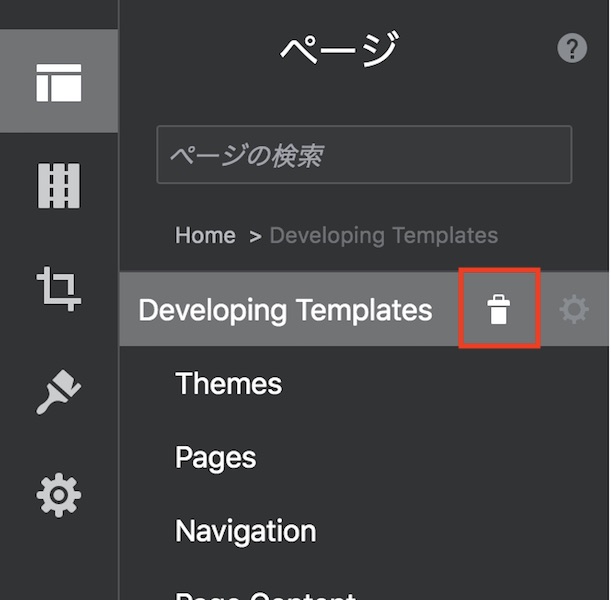611x600 pixels.
Task: Select the partially visible Page Content entry
Action: pos(265,594)
